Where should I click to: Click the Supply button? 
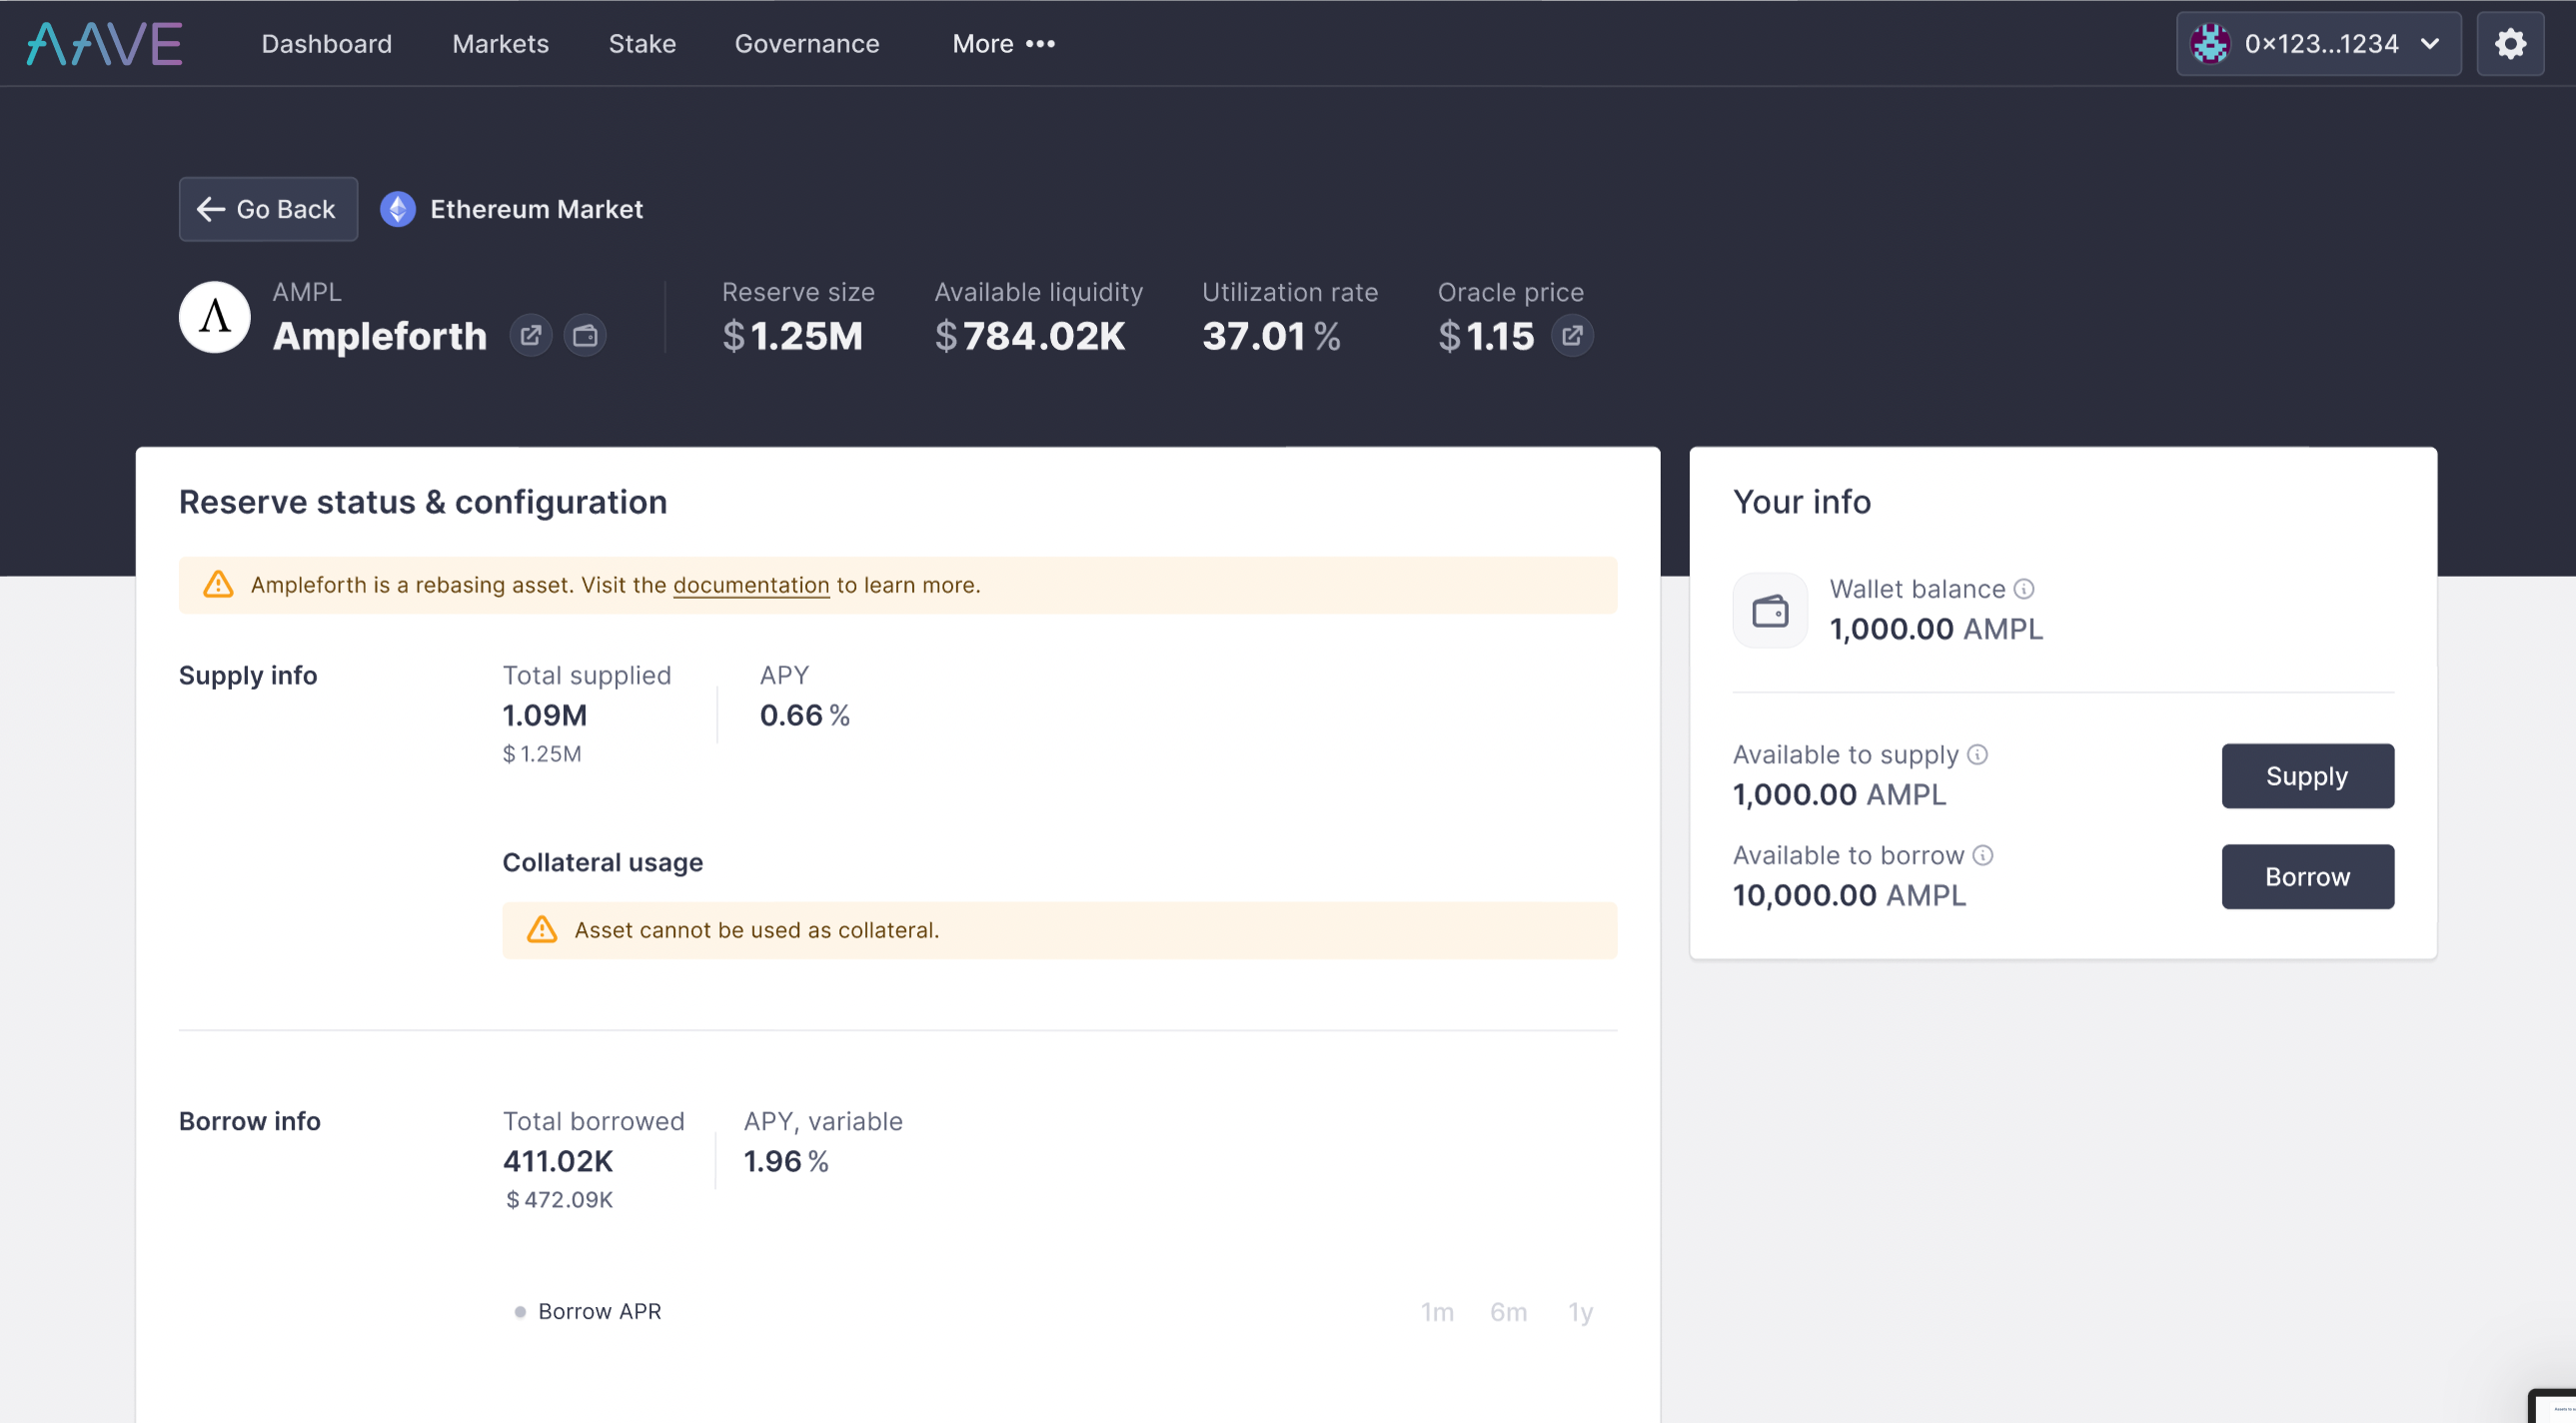click(2307, 775)
